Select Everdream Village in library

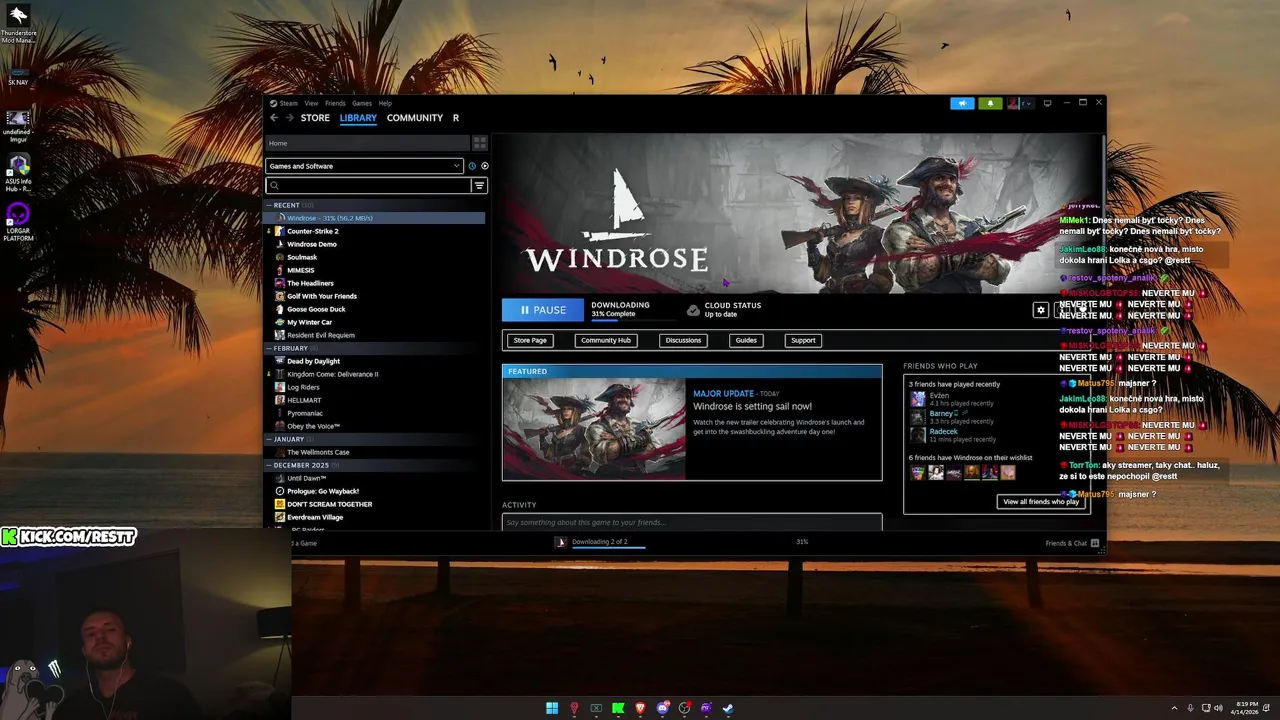tap(315, 517)
